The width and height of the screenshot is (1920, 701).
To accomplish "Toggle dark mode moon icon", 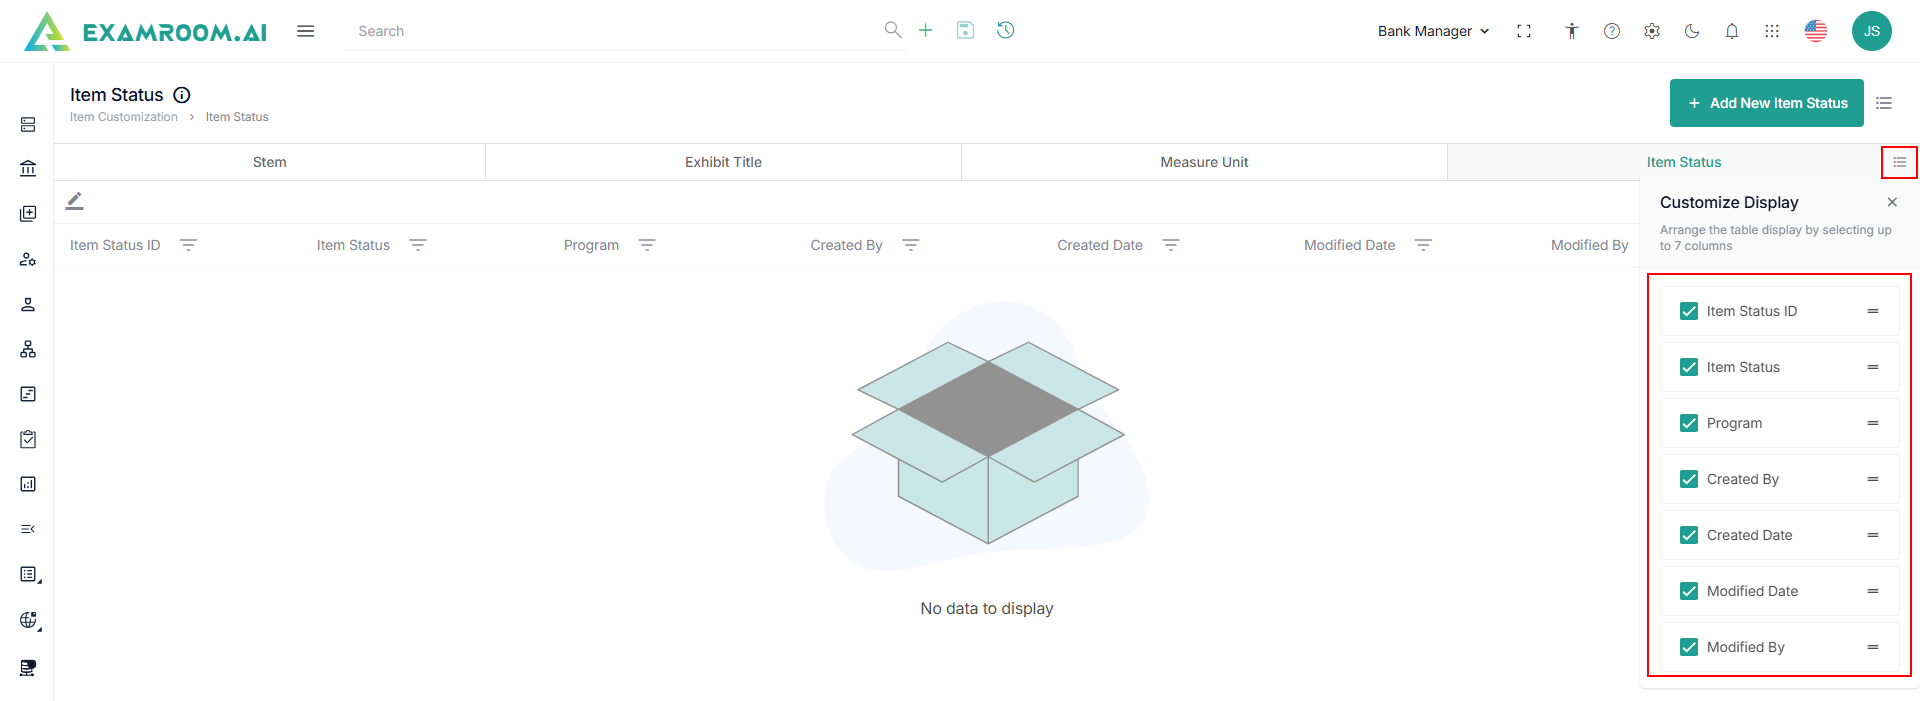I will (1692, 31).
